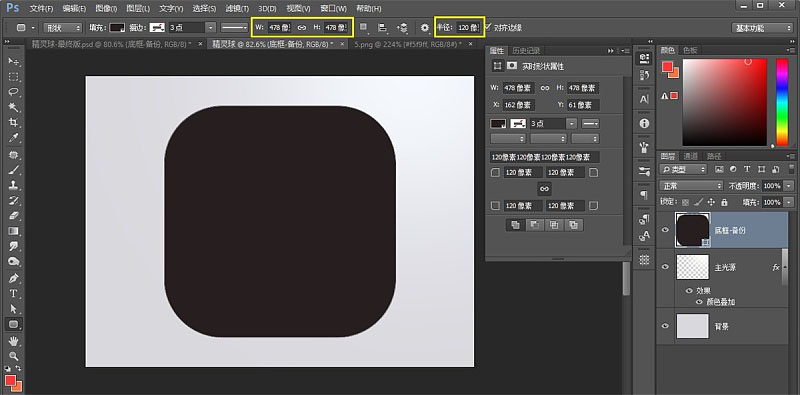Click the 半径 radius input field
The height and width of the screenshot is (395, 800).
[468, 28]
